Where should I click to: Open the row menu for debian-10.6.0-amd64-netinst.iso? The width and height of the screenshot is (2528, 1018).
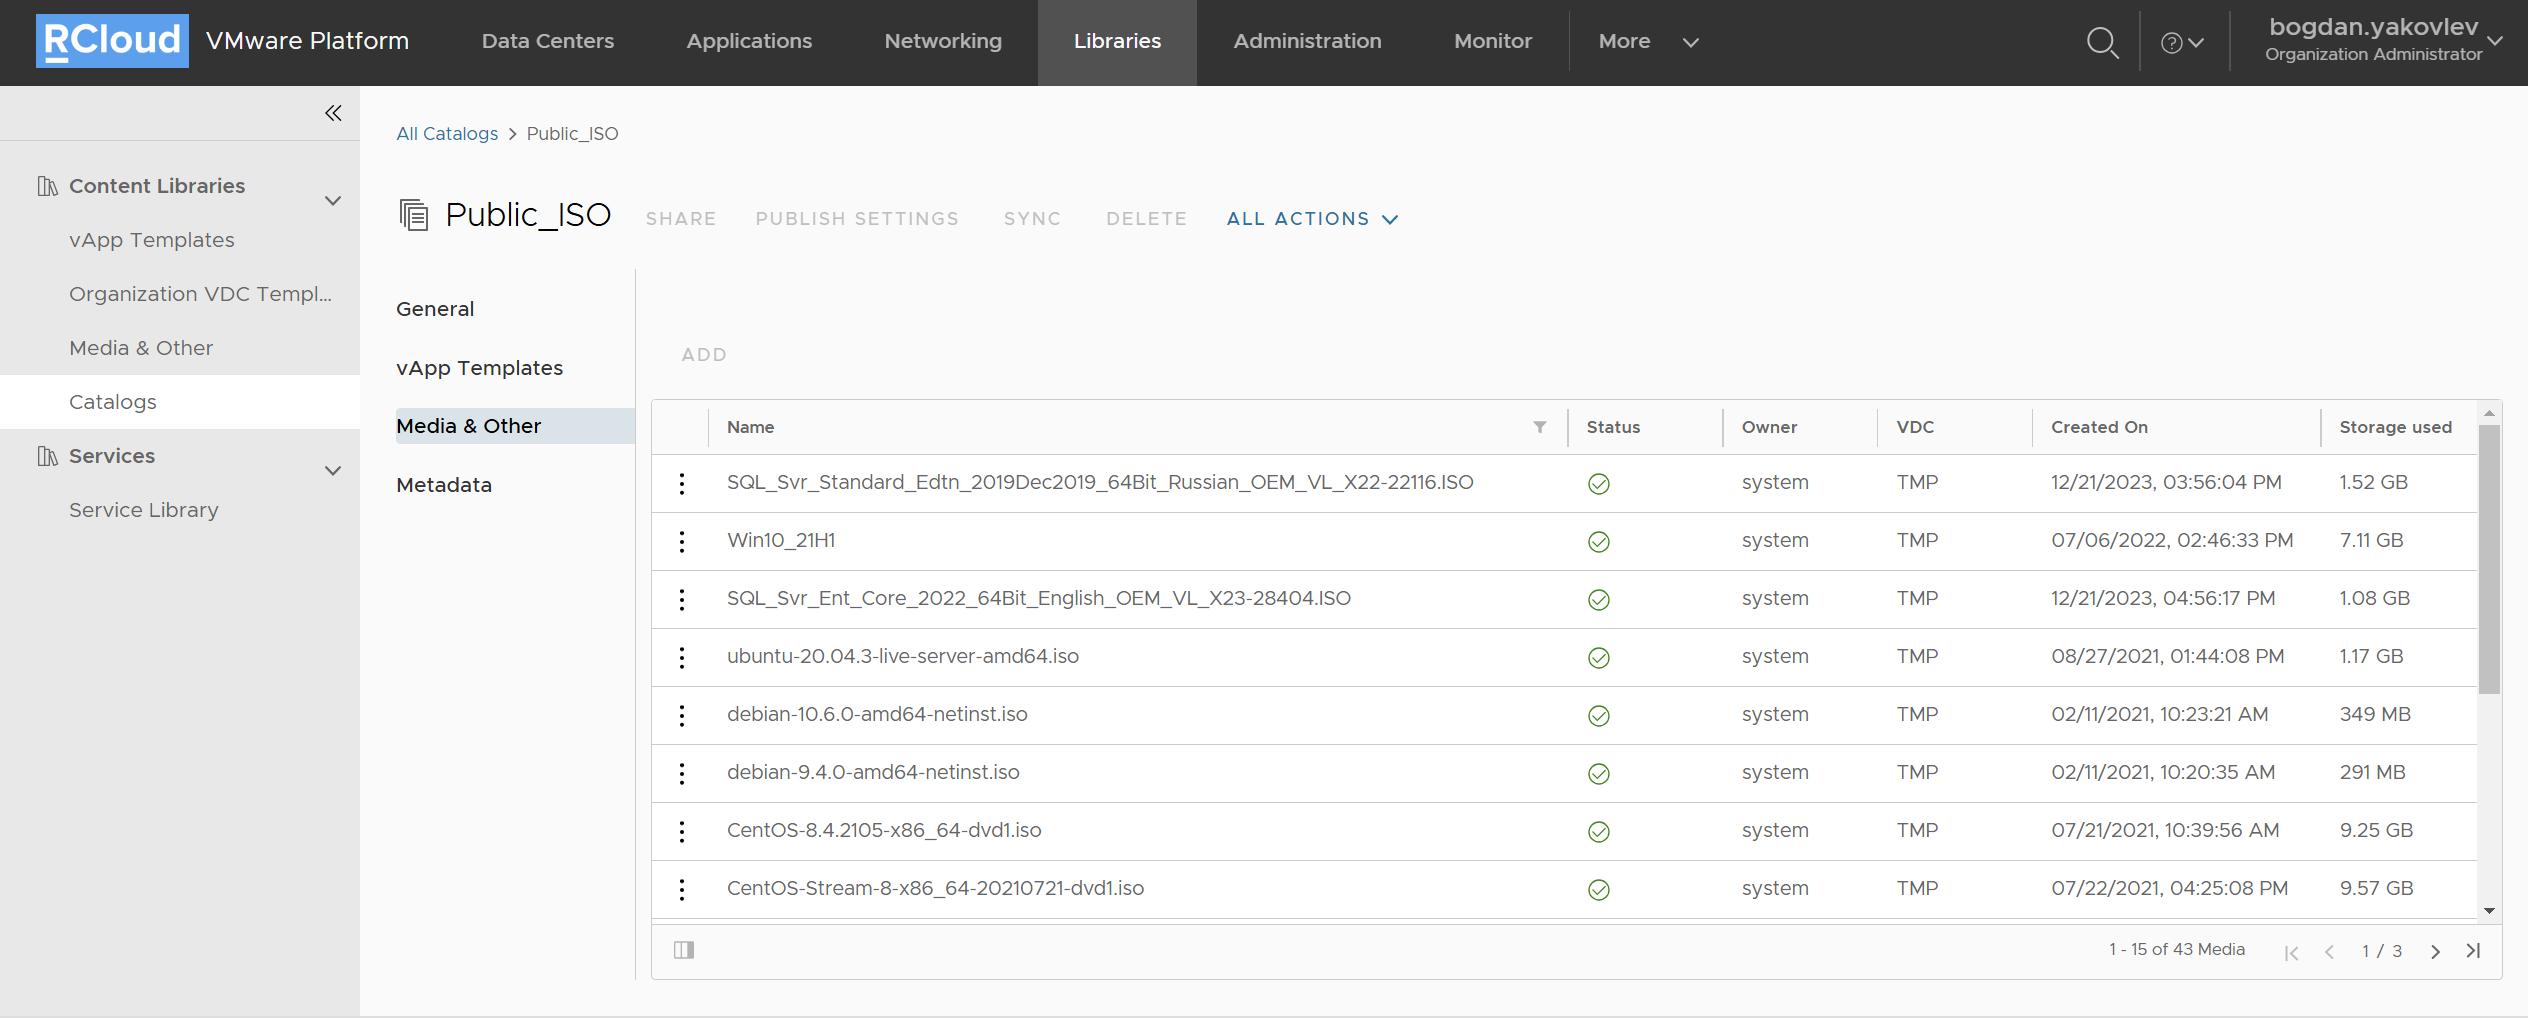(682, 716)
